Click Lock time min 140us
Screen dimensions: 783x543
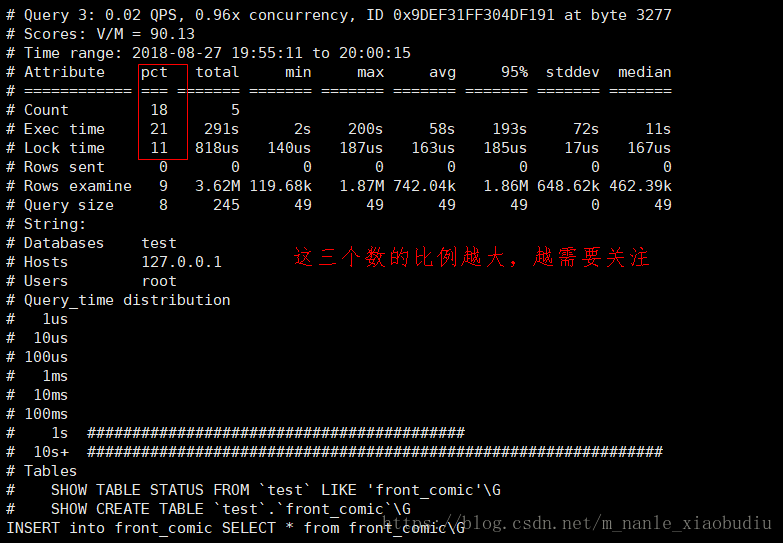click(x=289, y=148)
